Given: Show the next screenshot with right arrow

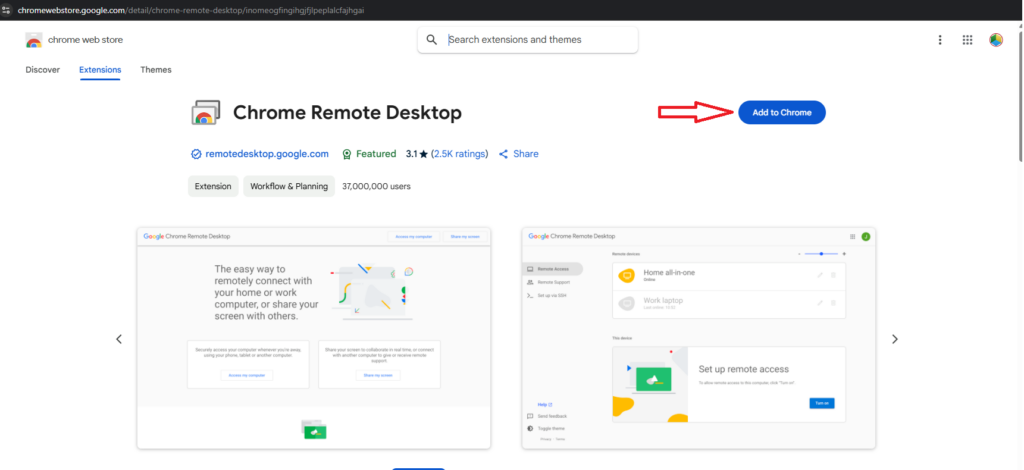Looking at the screenshot, I should coord(895,339).
